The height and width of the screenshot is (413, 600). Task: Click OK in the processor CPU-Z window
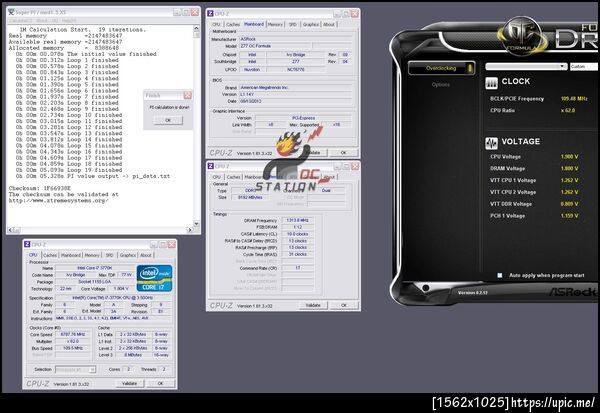click(x=160, y=383)
